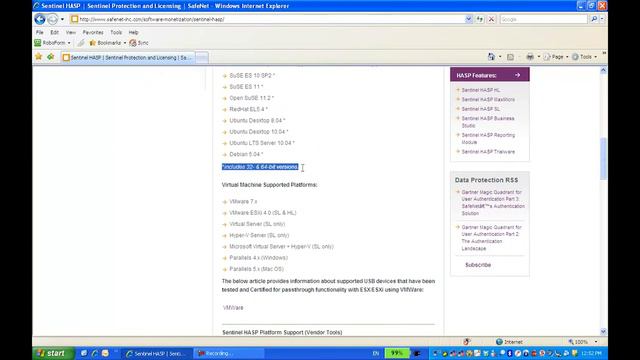Click the Stop loading X button
This screenshot has height=360, width=640.
point(491,19)
